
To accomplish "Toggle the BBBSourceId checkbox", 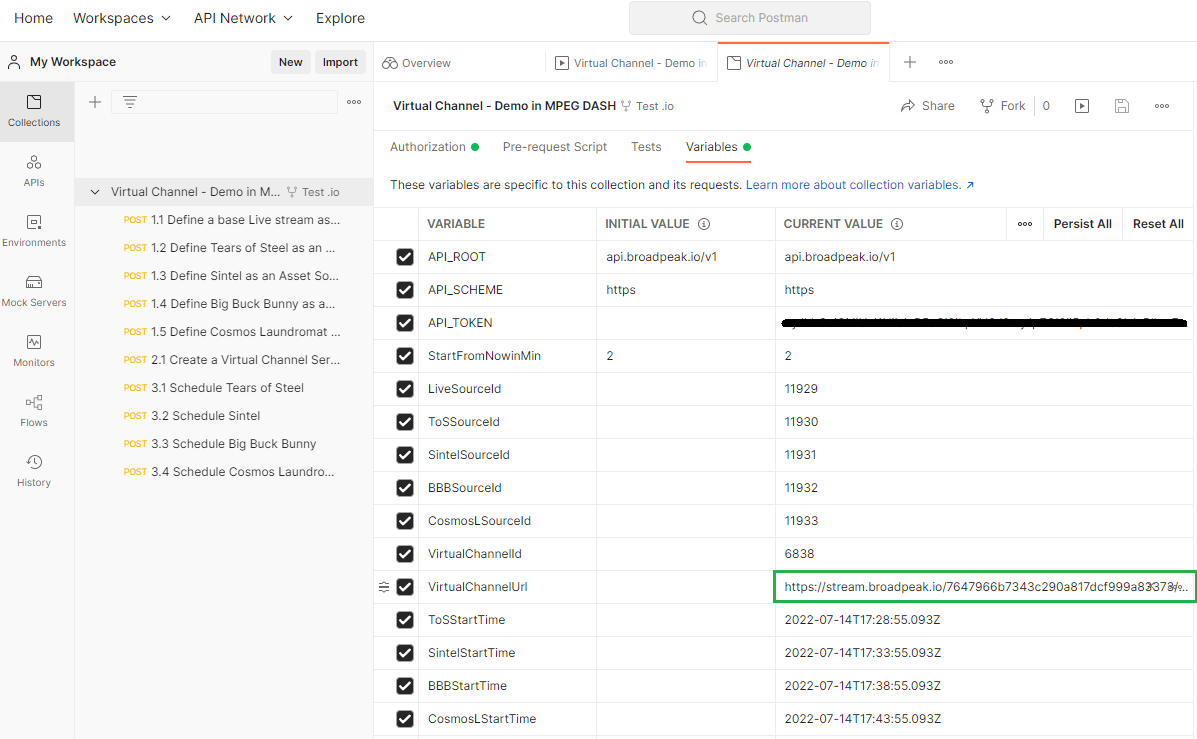I will click(x=405, y=488).
